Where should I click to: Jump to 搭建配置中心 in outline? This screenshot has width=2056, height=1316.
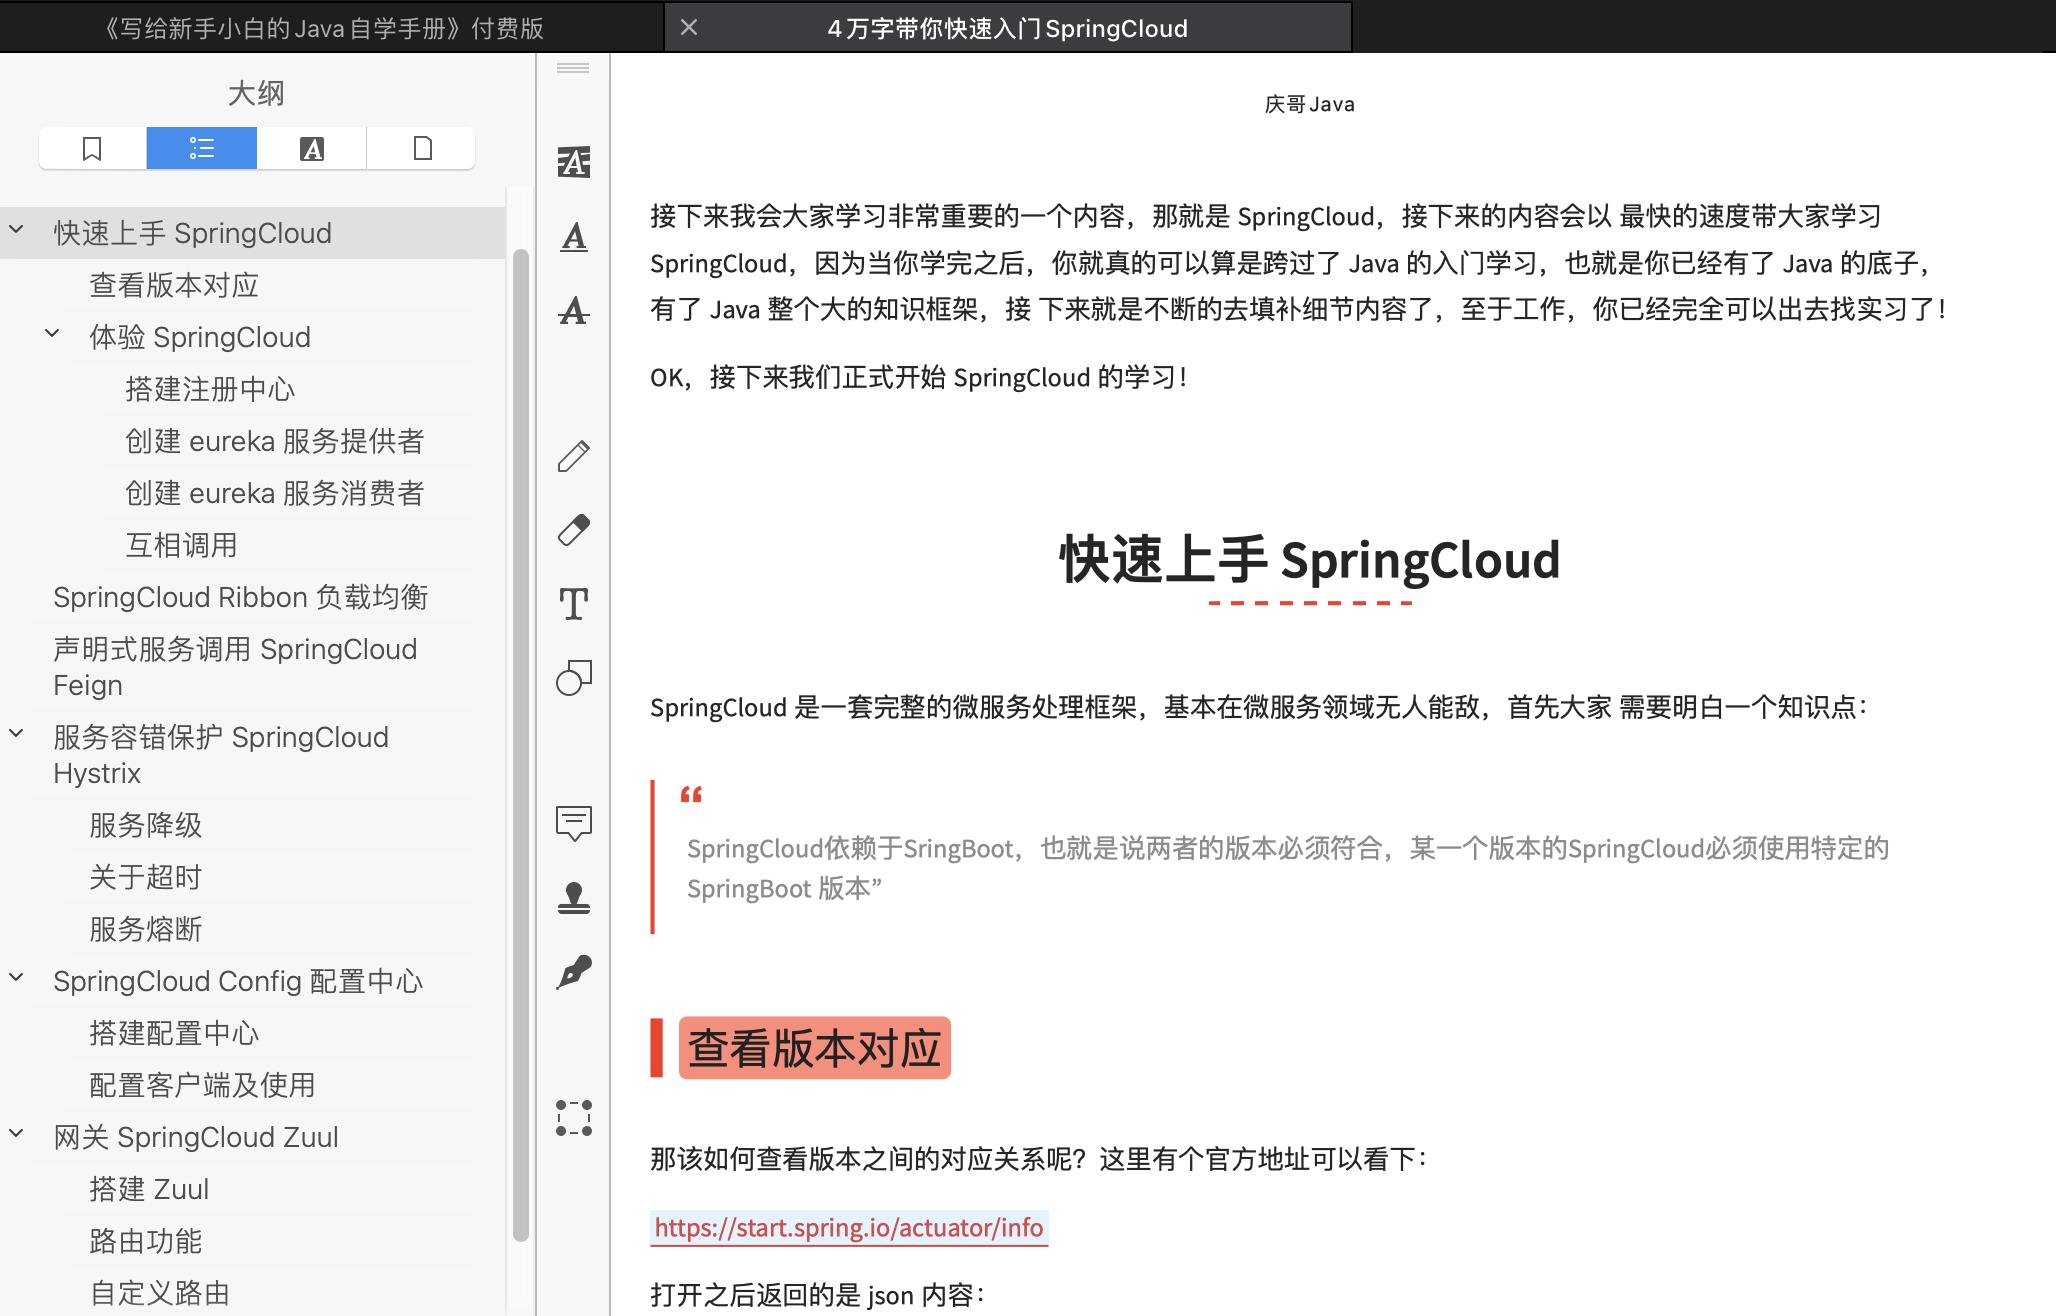174,1033
